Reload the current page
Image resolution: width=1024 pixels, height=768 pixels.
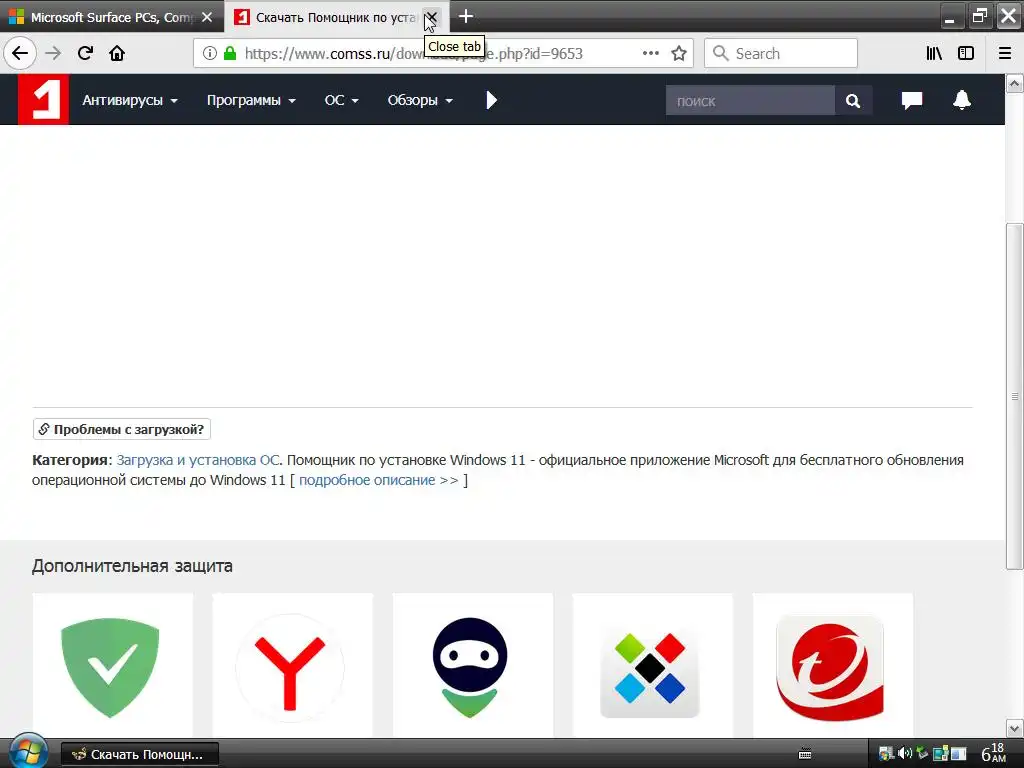coord(85,53)
